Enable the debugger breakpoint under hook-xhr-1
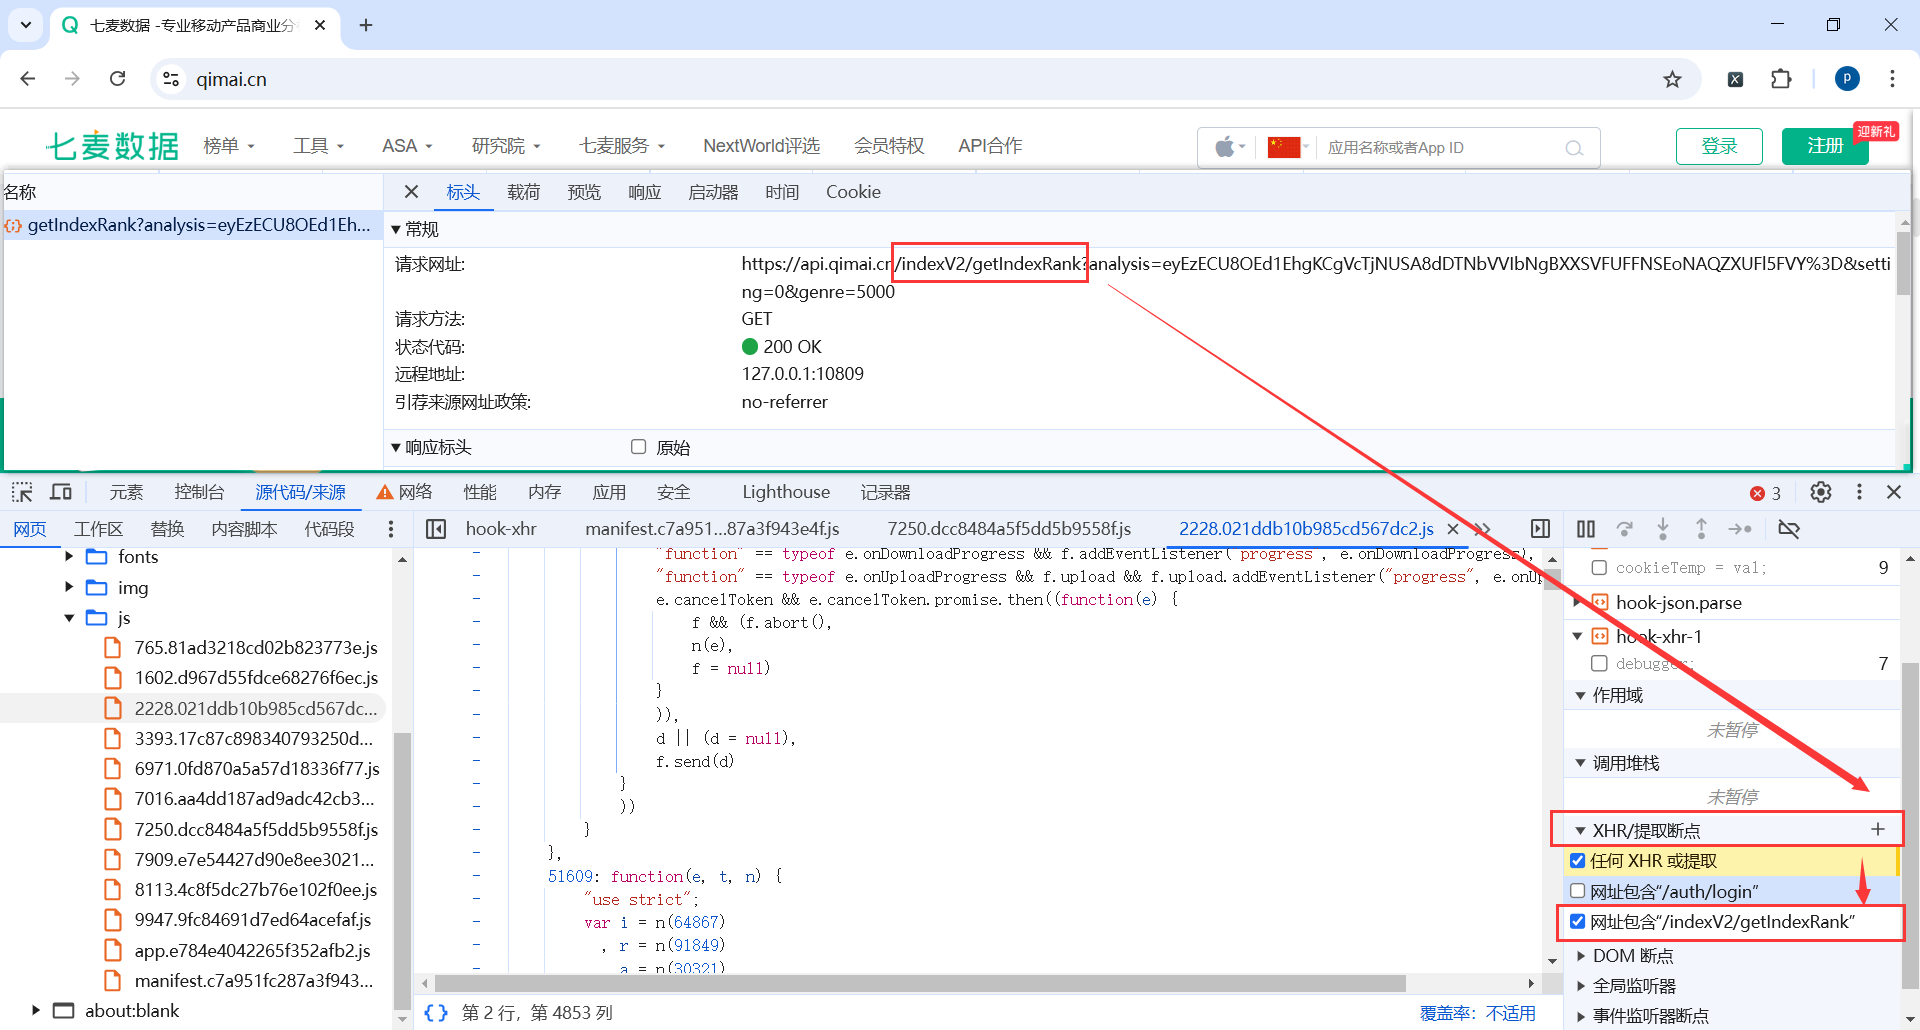 (x=1599, y=663)
